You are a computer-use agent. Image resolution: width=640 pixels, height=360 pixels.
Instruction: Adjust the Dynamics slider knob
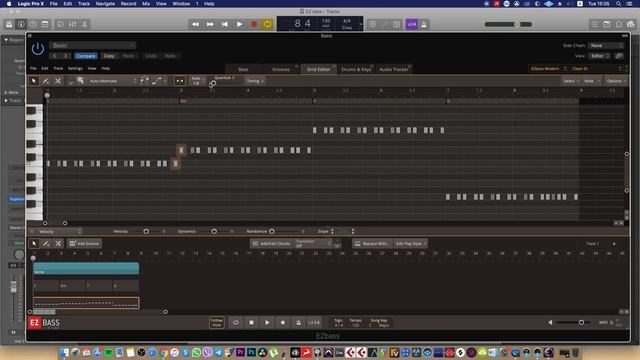click(x=214, y=231)
